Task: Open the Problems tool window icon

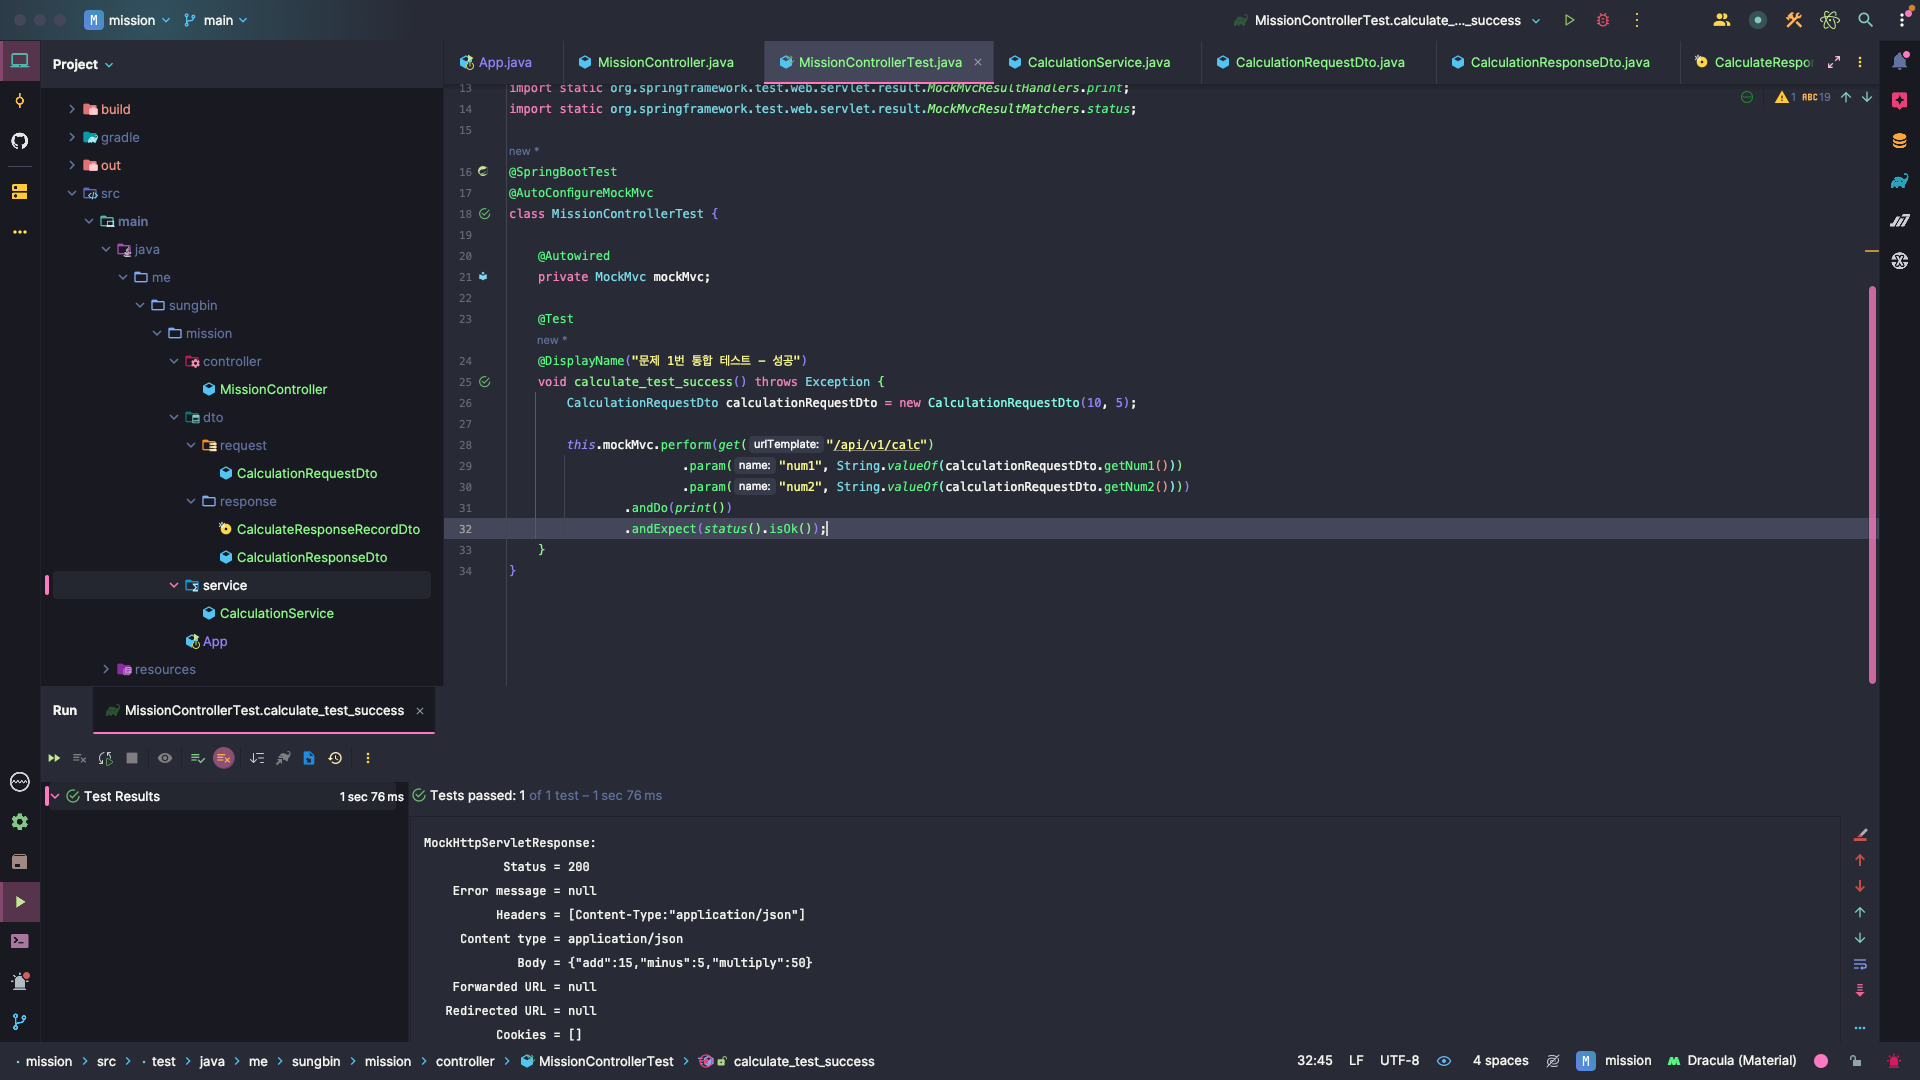Action: point(20,981)
